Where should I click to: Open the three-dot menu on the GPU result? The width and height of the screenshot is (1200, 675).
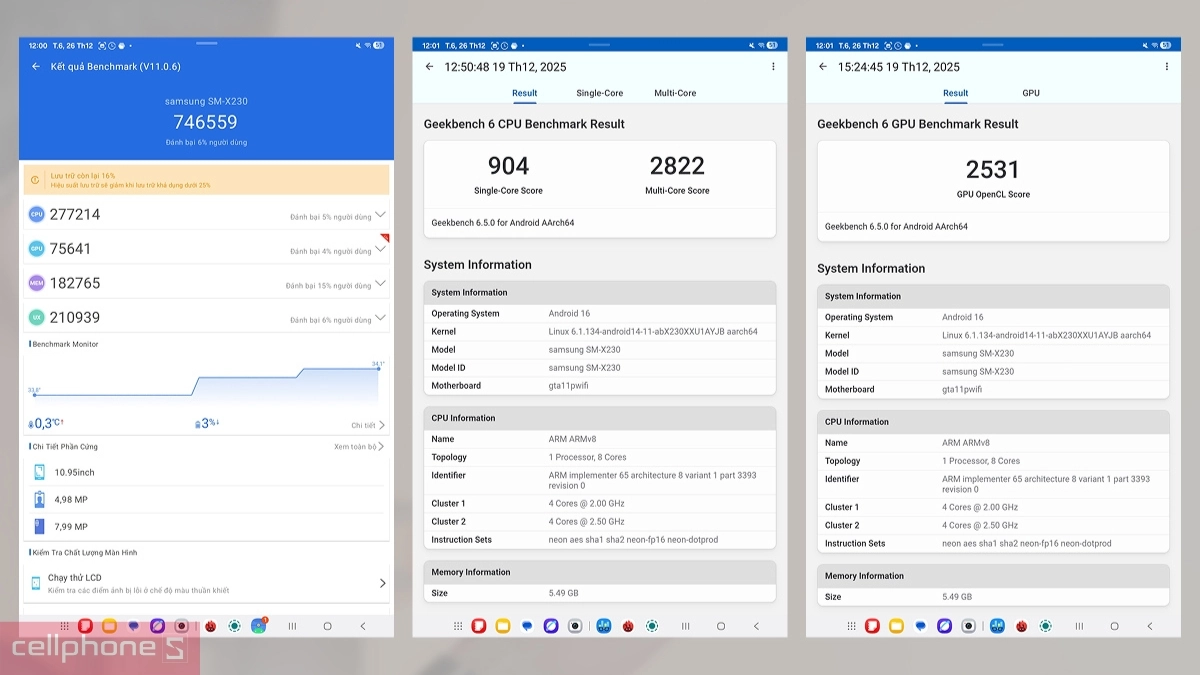1166,67
